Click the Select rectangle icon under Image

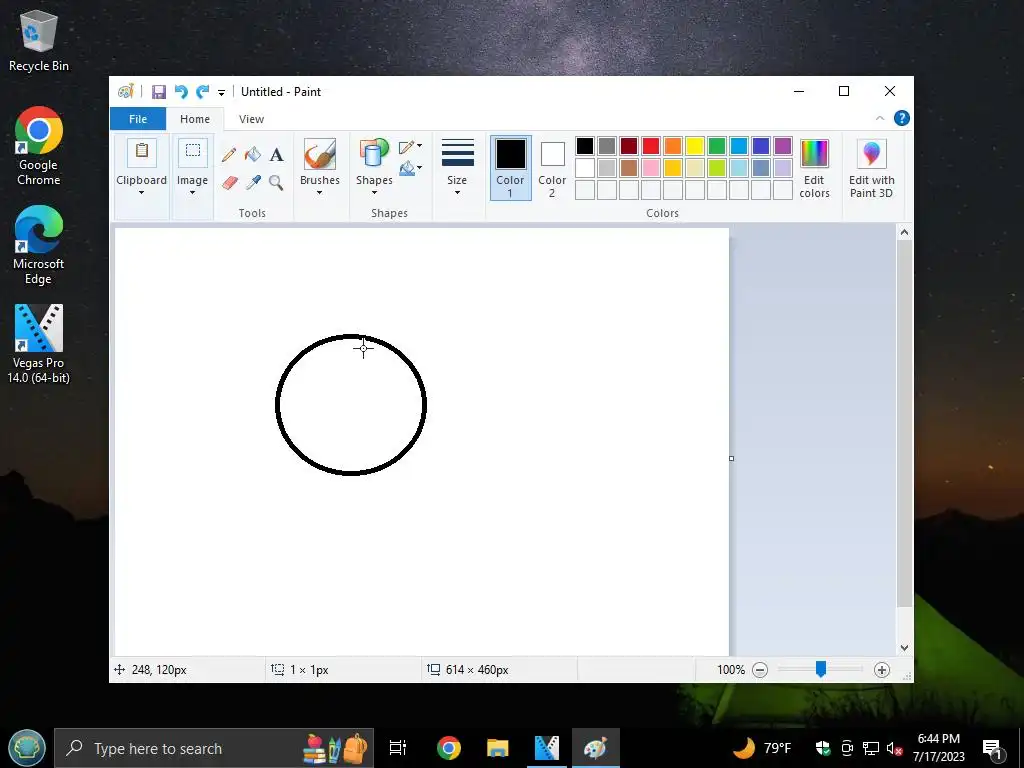tap(193, 152)
